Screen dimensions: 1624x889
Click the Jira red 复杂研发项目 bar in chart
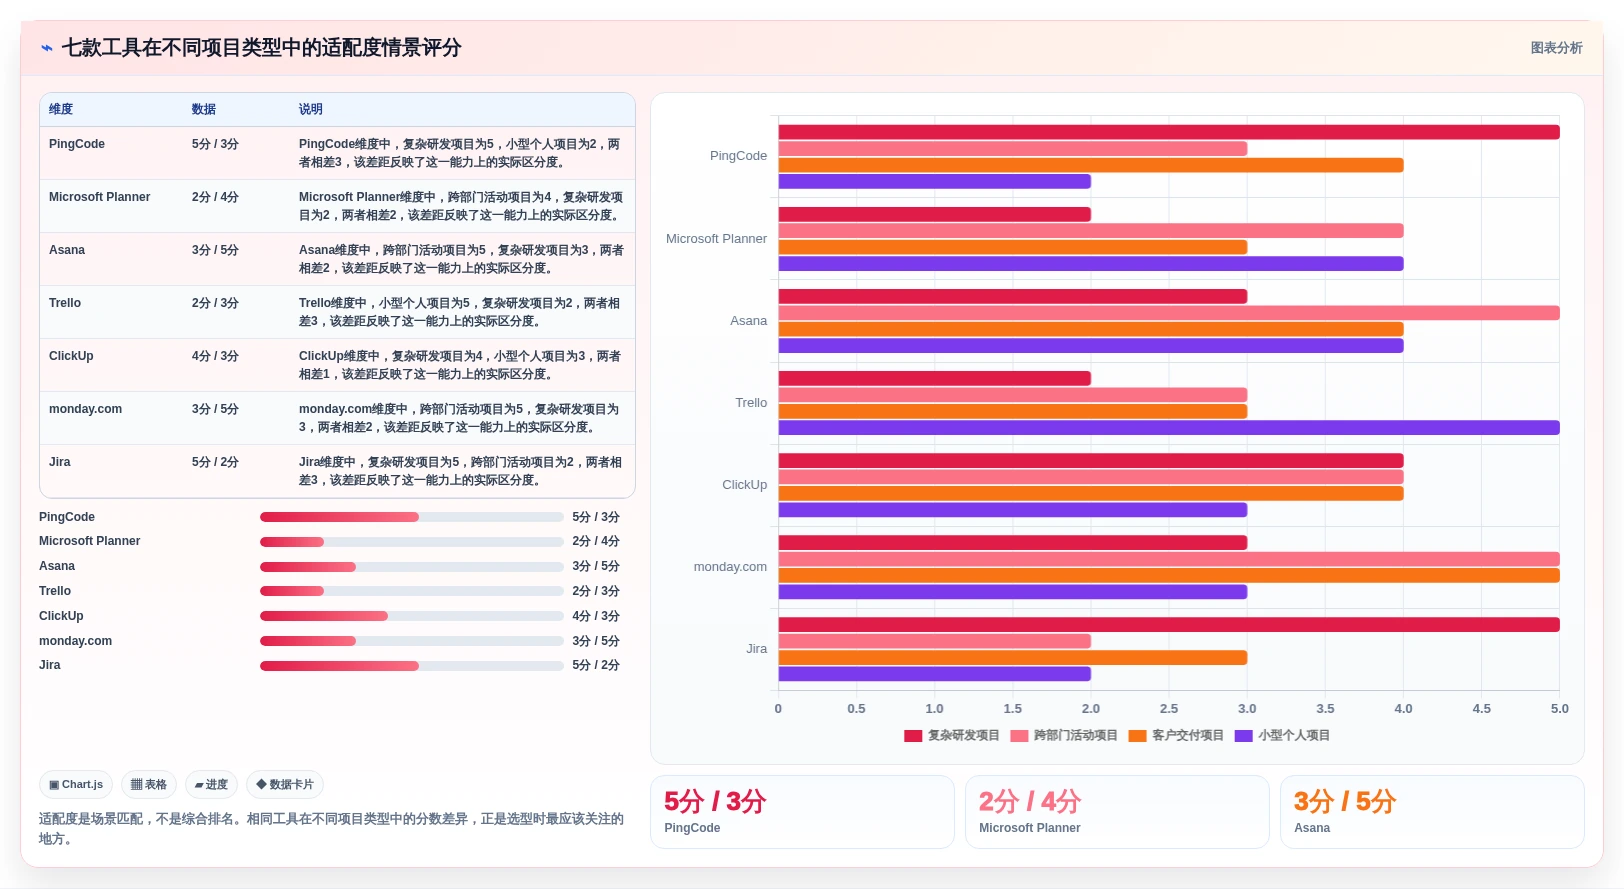(x=1169, y=625)
